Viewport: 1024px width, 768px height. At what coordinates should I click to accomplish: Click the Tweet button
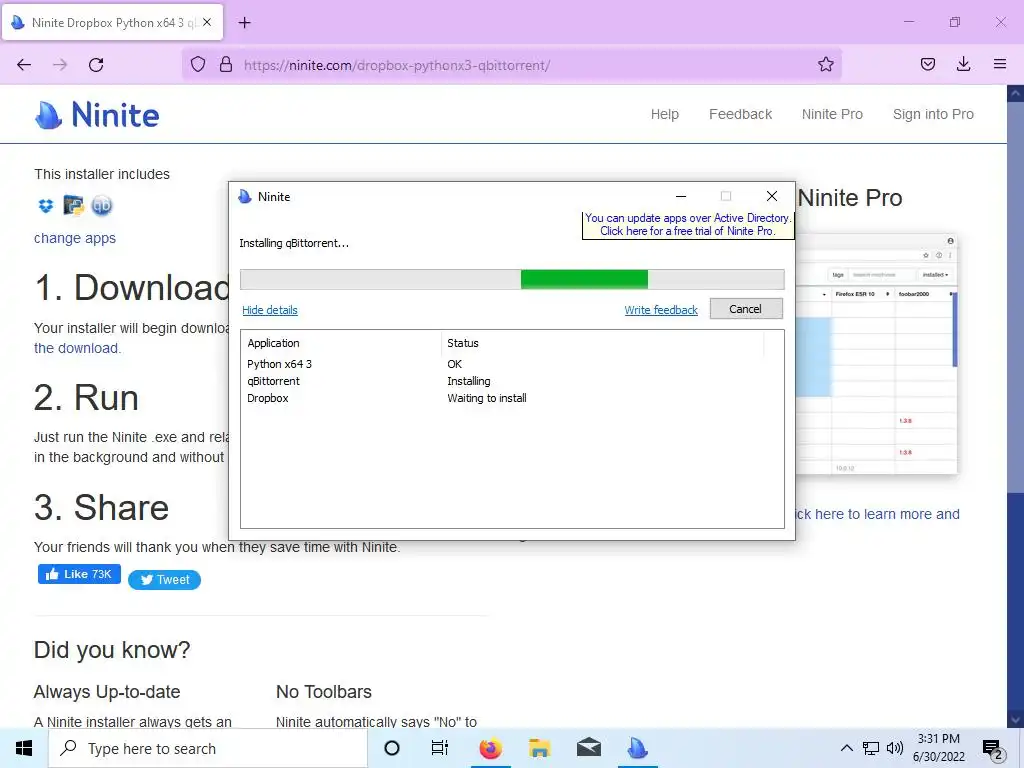click(165, 580)
